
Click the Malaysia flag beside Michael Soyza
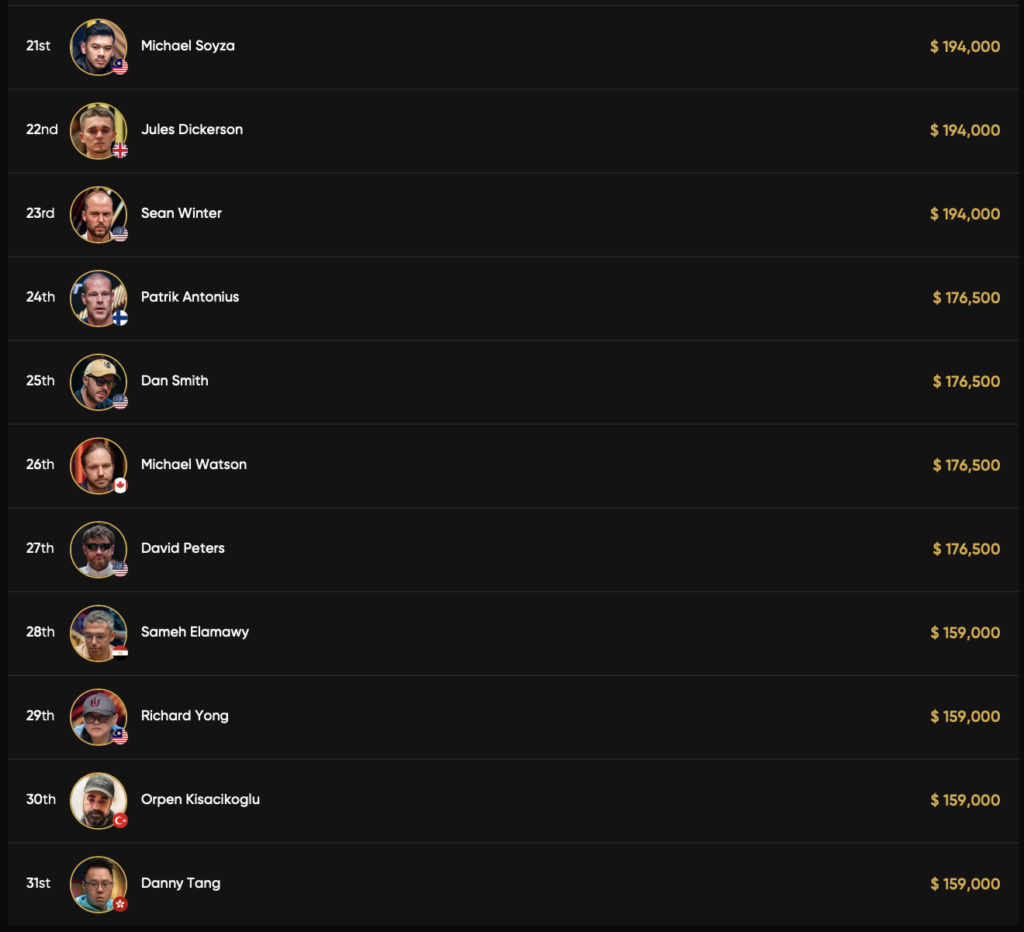point(120,67)
